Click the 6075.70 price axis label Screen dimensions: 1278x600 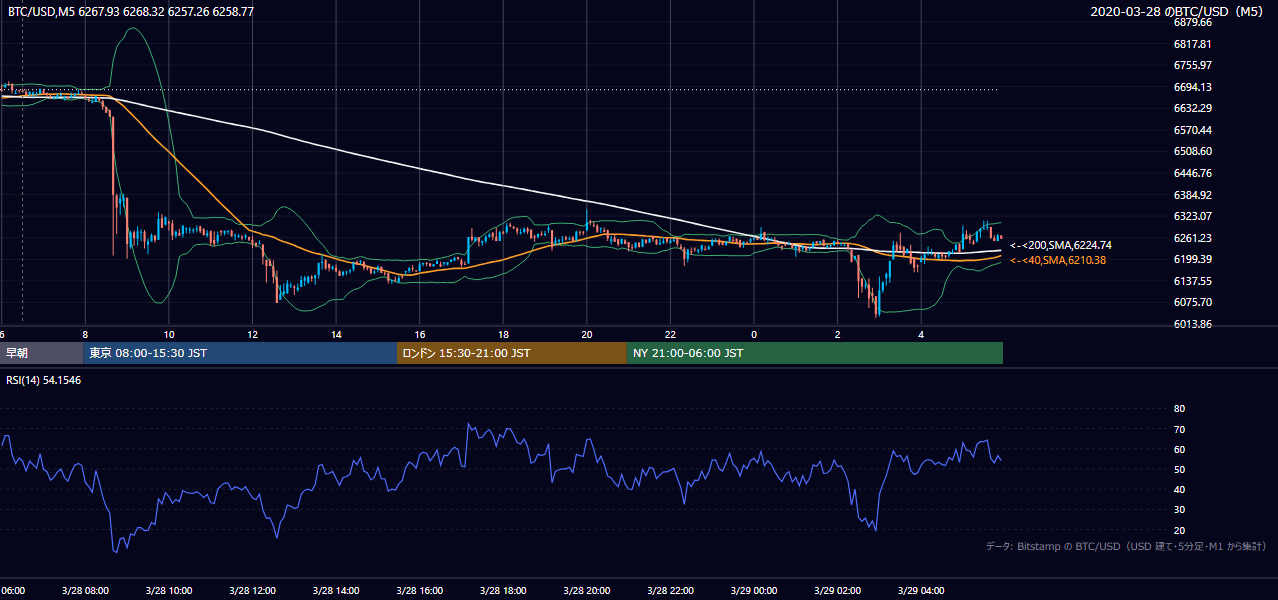point(1192,302)
